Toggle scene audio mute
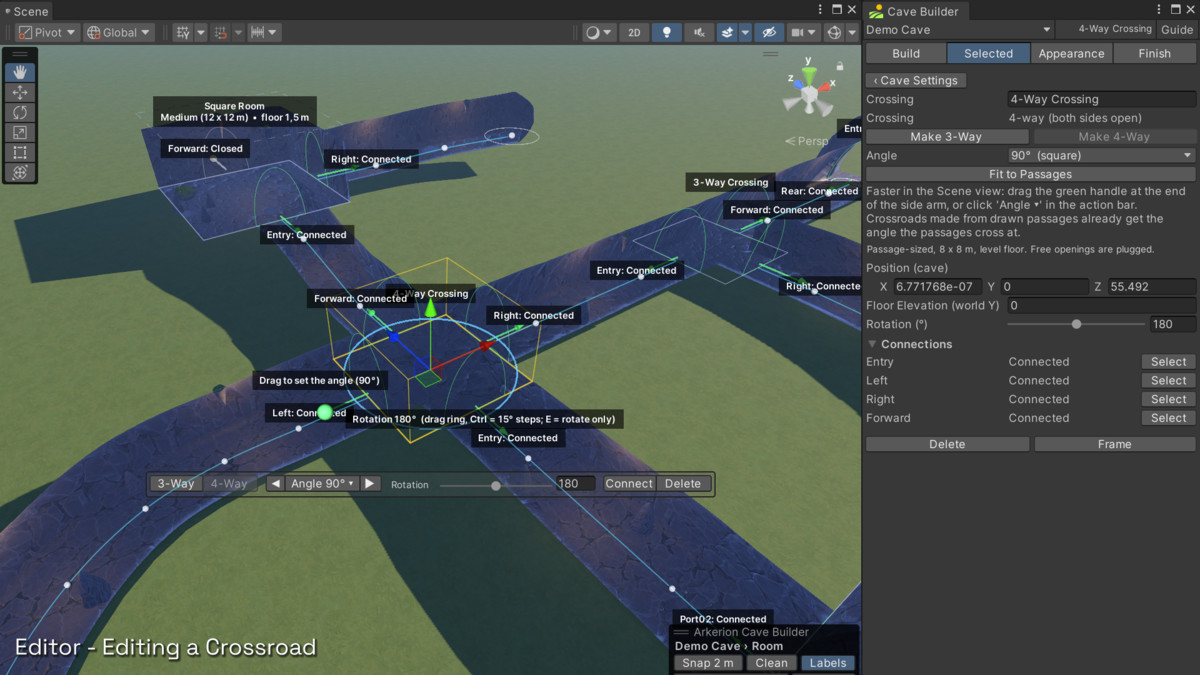This screenshot has height=675, width=1200. coord(697,32)
